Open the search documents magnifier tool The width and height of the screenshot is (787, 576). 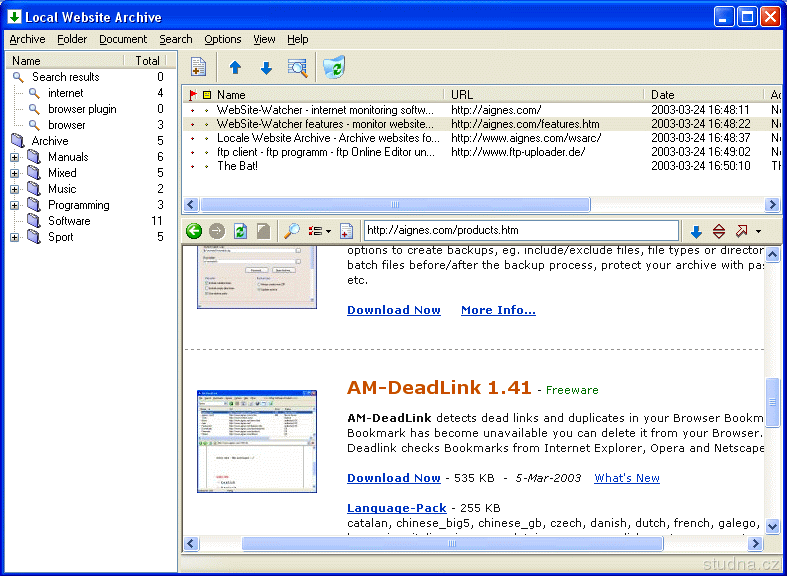point(297,68)
